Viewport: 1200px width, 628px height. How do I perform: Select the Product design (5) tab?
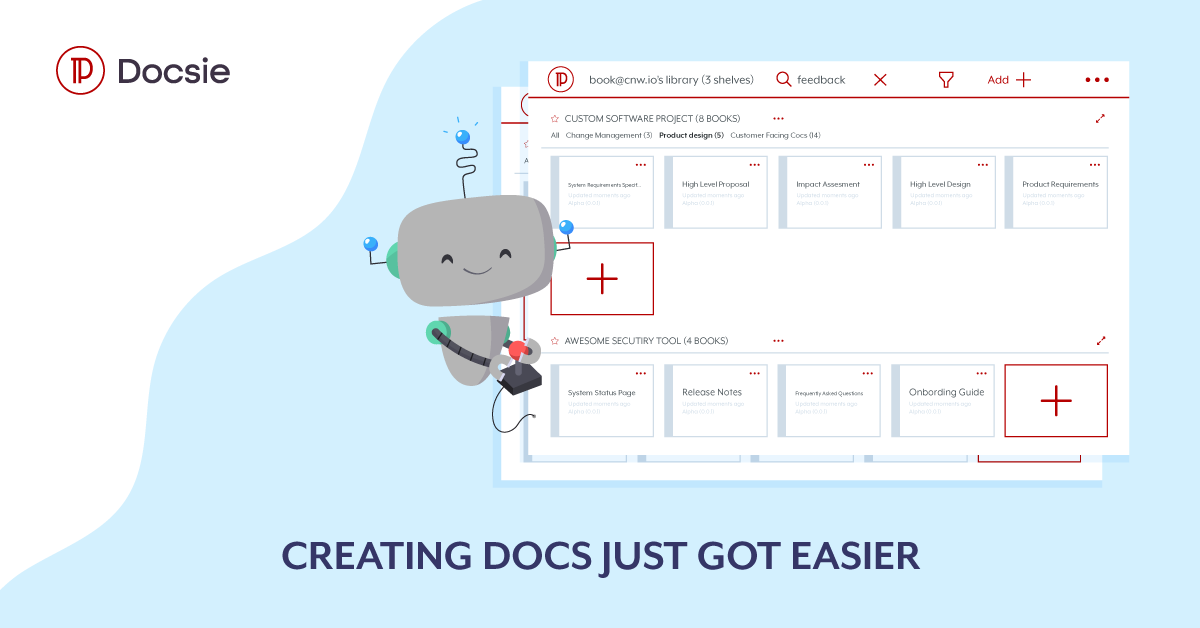pos(691,135)
